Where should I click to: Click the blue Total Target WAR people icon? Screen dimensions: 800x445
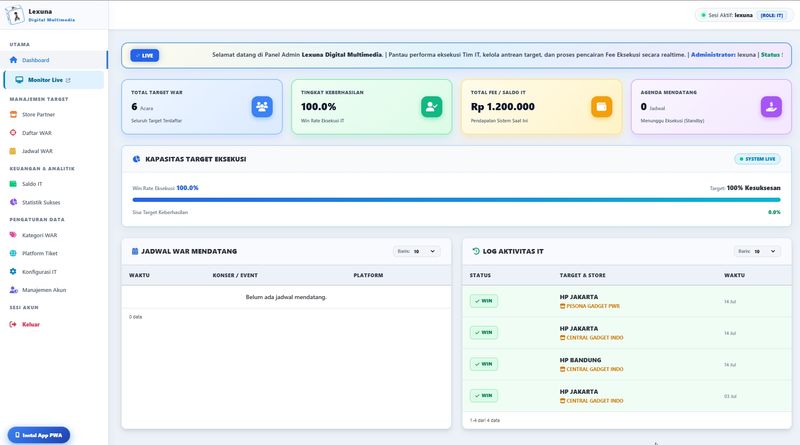[x=262, y=107]
